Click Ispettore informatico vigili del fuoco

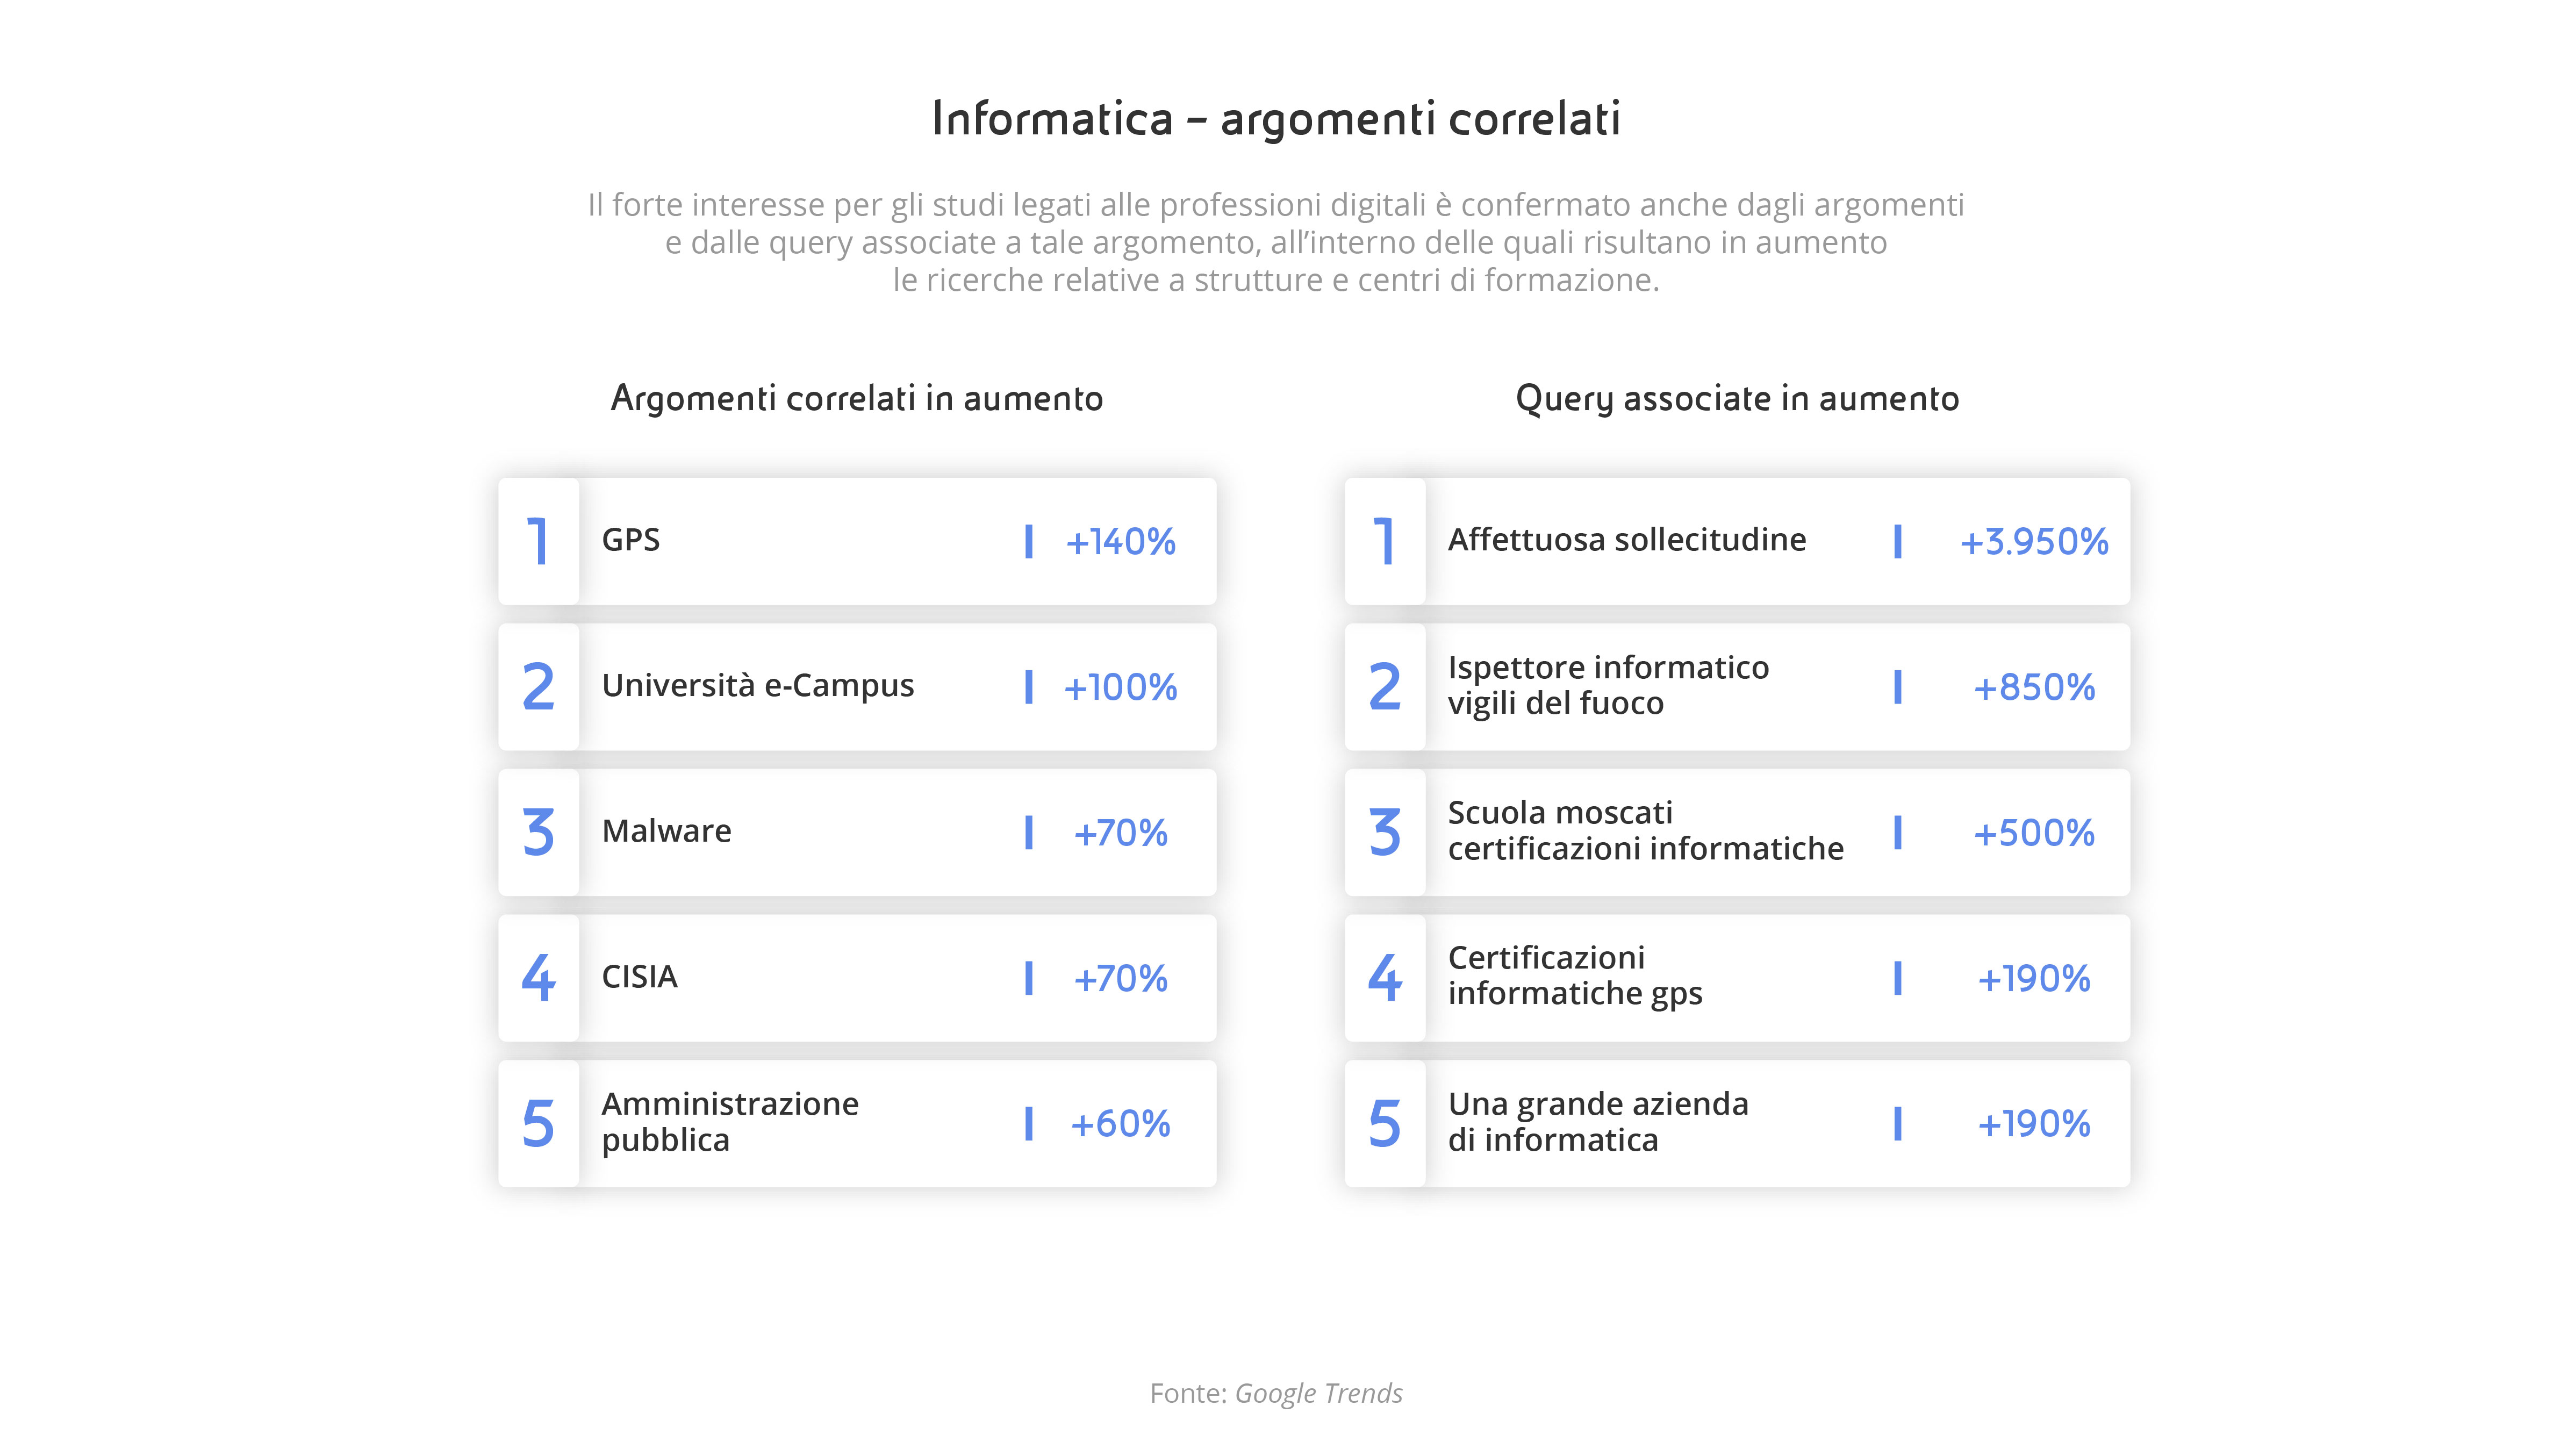(x=1608, y=685)
